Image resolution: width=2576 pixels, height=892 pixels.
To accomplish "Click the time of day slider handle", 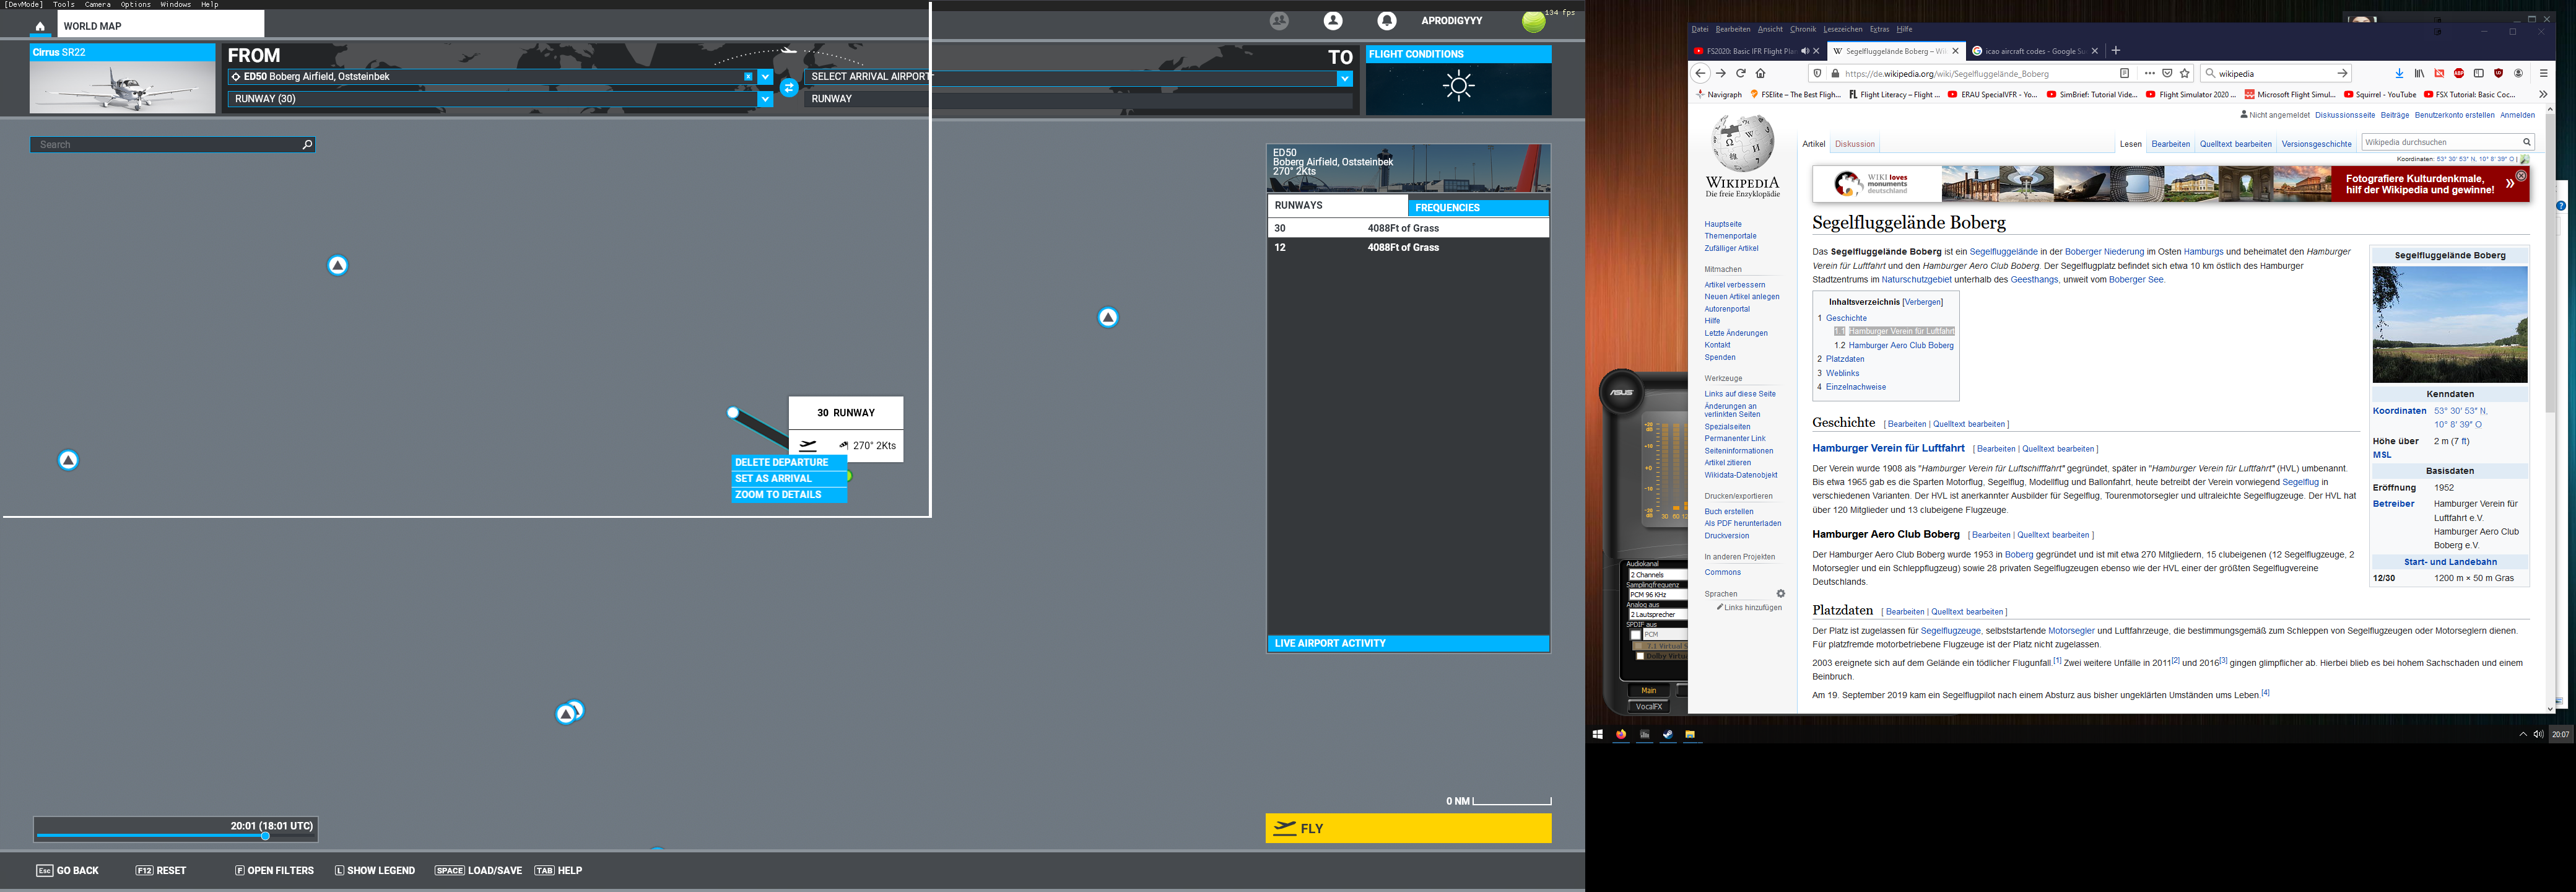I will 265,836.
